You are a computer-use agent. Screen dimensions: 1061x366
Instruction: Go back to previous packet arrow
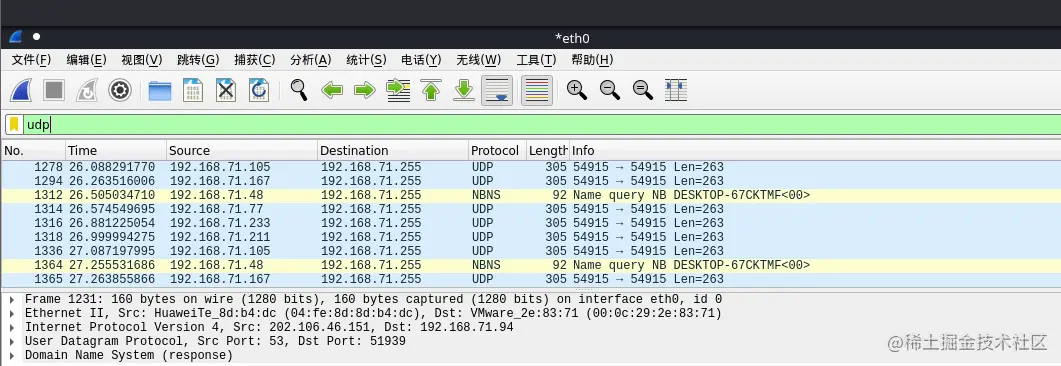tap(332, 90)
